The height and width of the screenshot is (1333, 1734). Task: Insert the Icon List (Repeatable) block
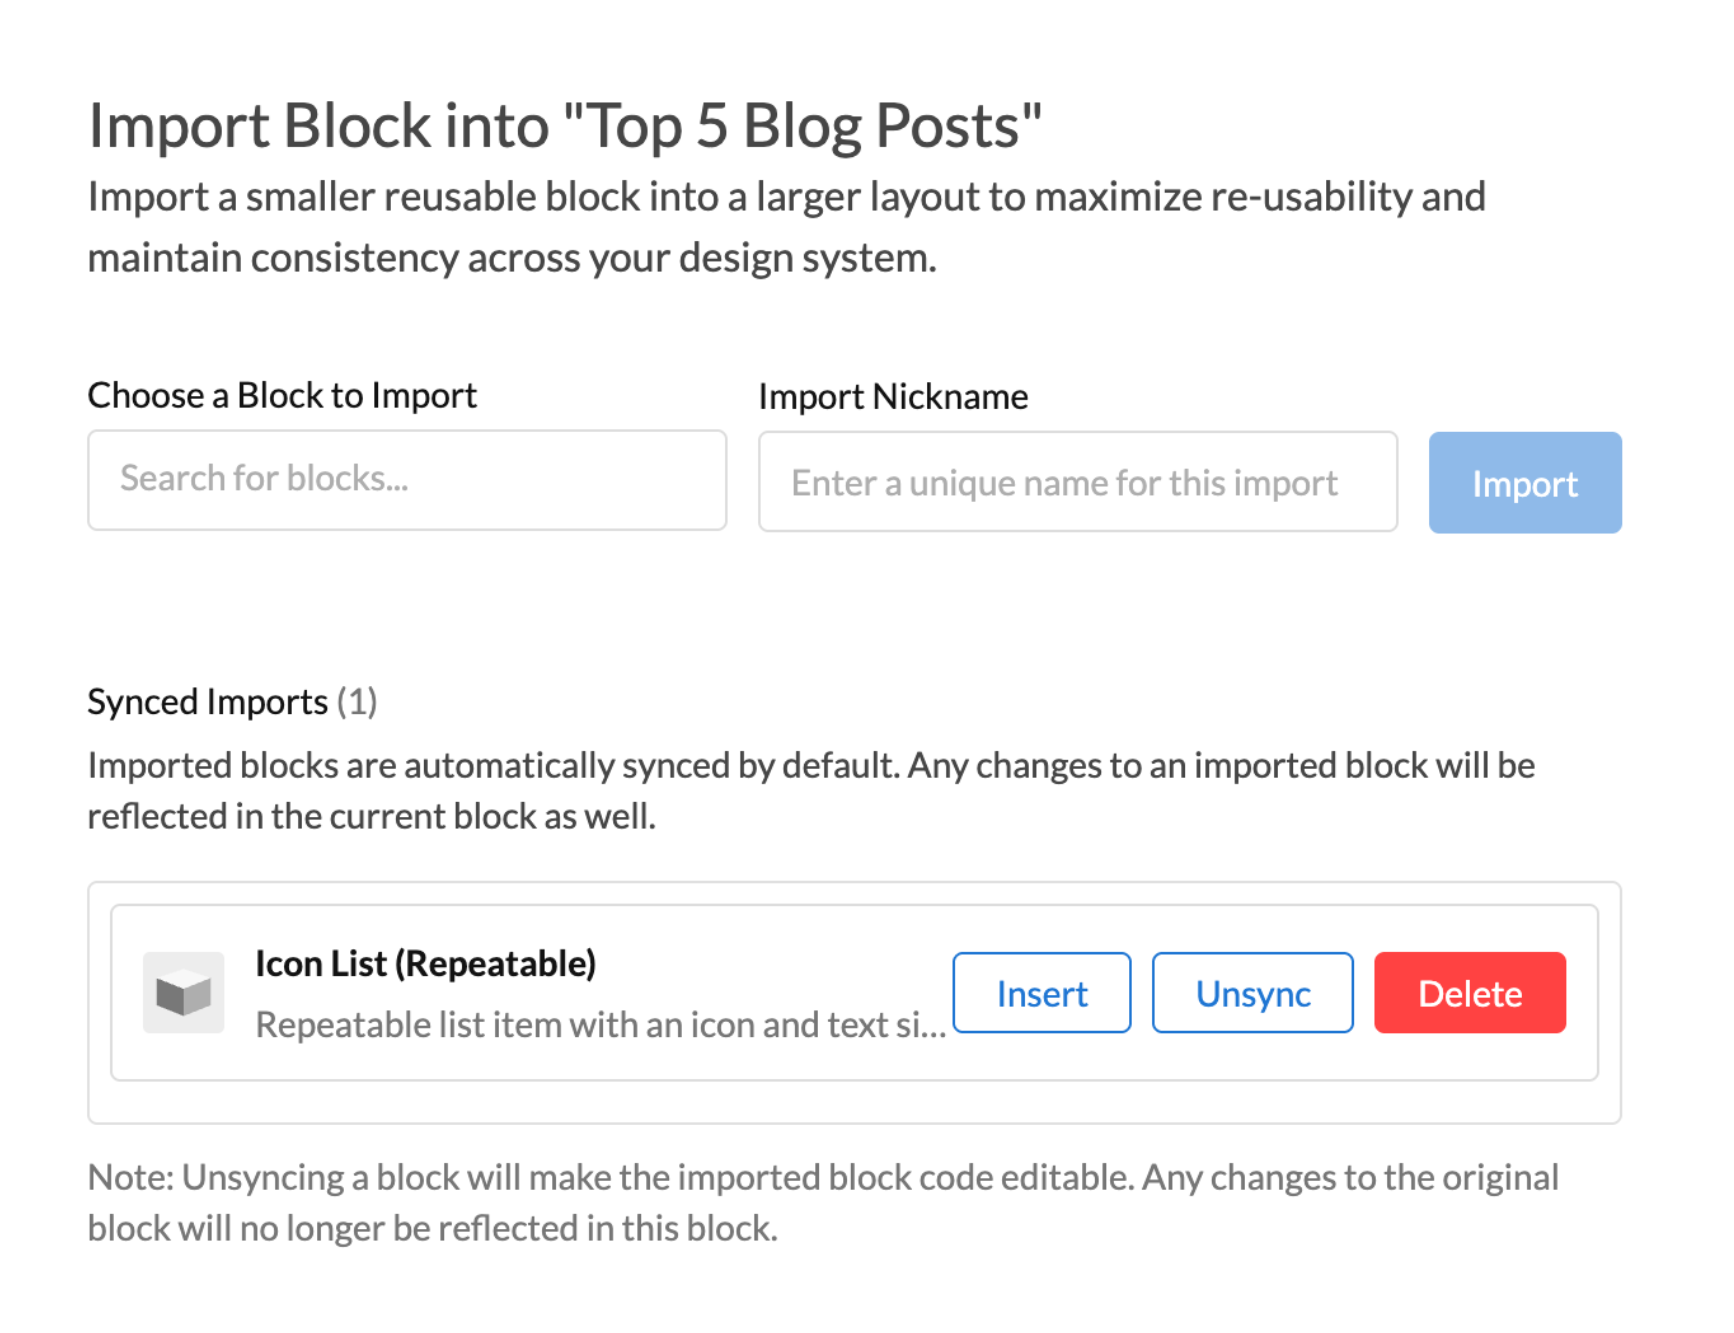1041,993
